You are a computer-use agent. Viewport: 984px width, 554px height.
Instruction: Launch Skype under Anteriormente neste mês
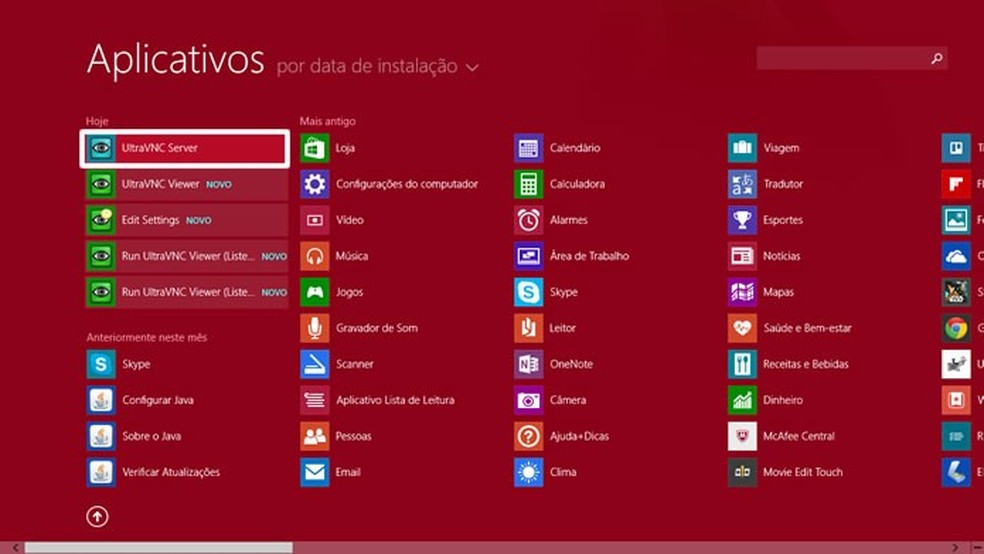point(119,365)
